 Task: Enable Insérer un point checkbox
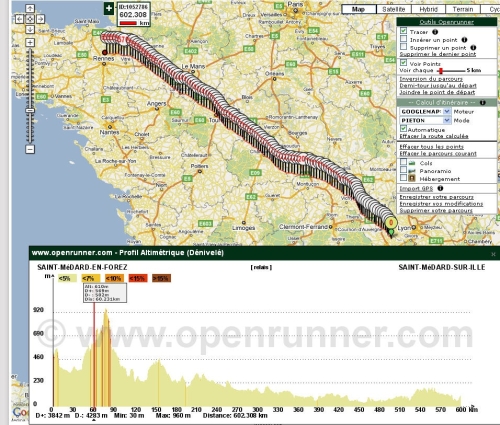[x=404, y=39]
